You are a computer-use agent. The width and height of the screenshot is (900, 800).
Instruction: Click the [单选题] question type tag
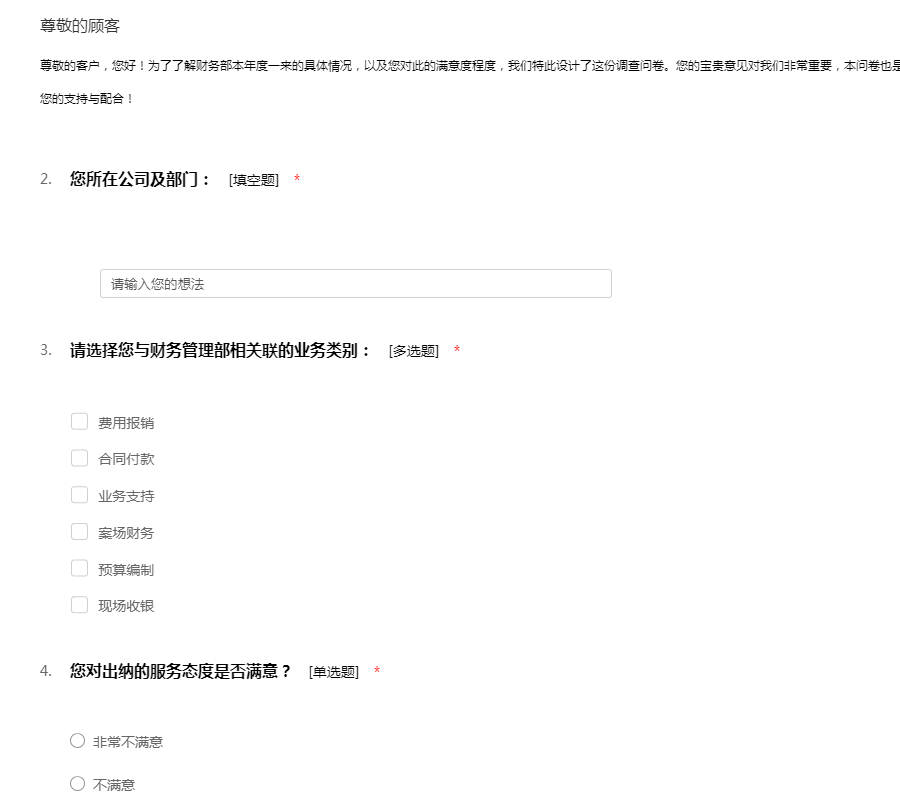point(334,672)
